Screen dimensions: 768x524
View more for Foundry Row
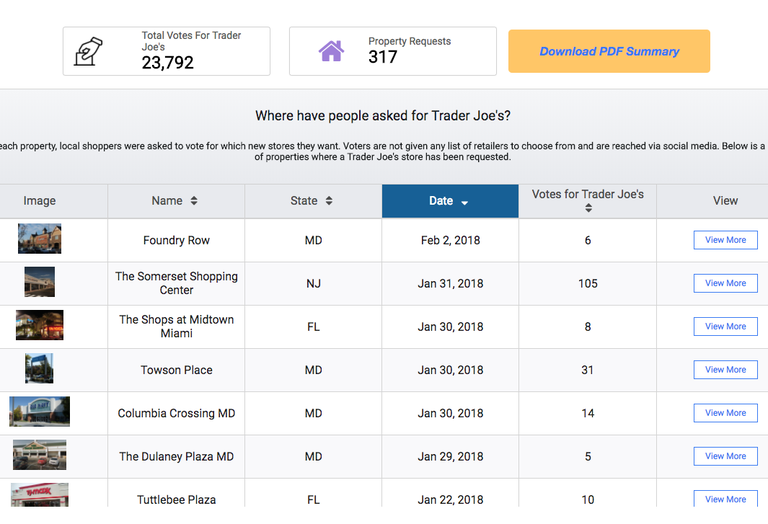point(725,240)
